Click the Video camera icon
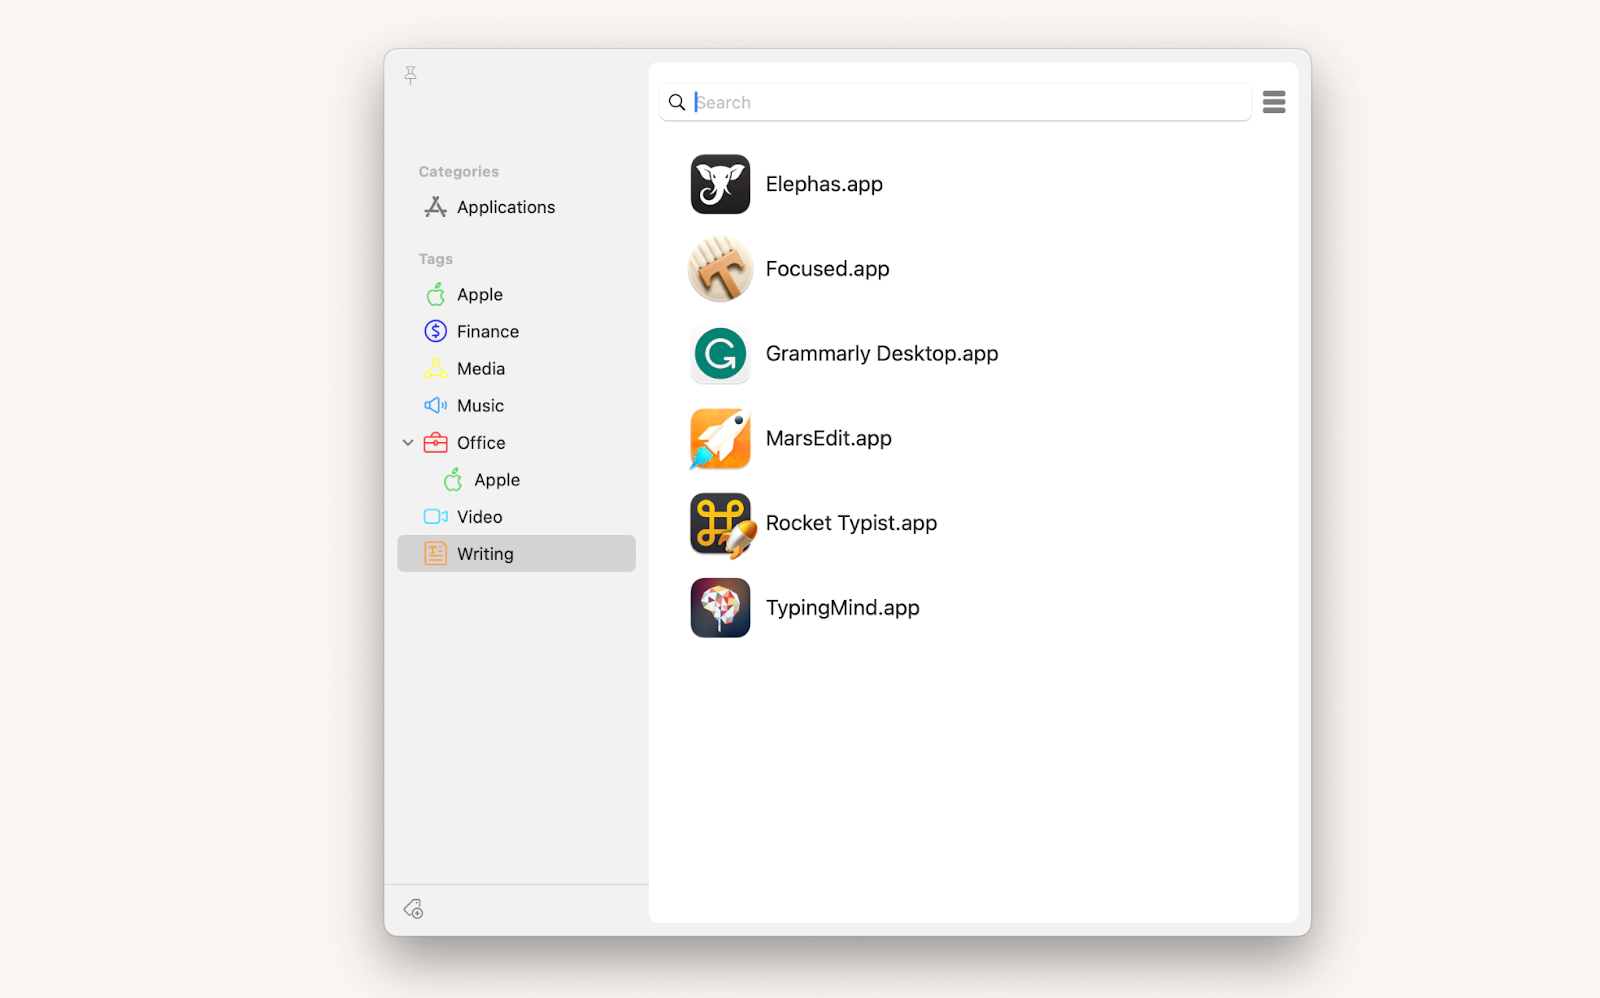Image resolution: width=1600 pixels, height=998 pixels. tap(435, 516)
